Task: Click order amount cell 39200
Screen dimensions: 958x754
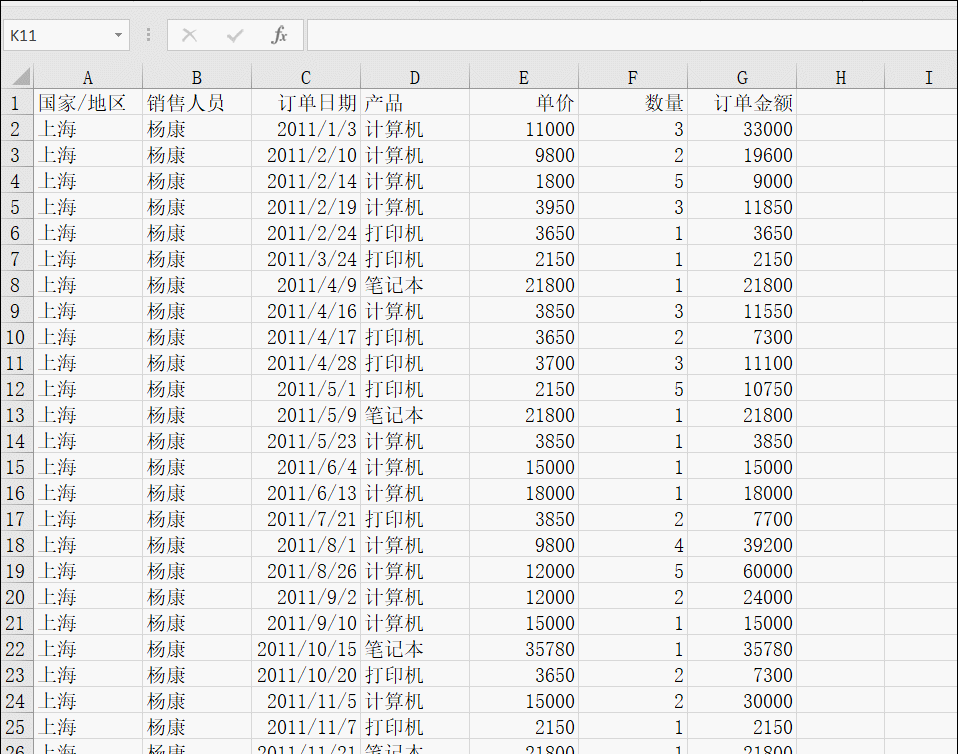Action: click(x=742, y=545)
